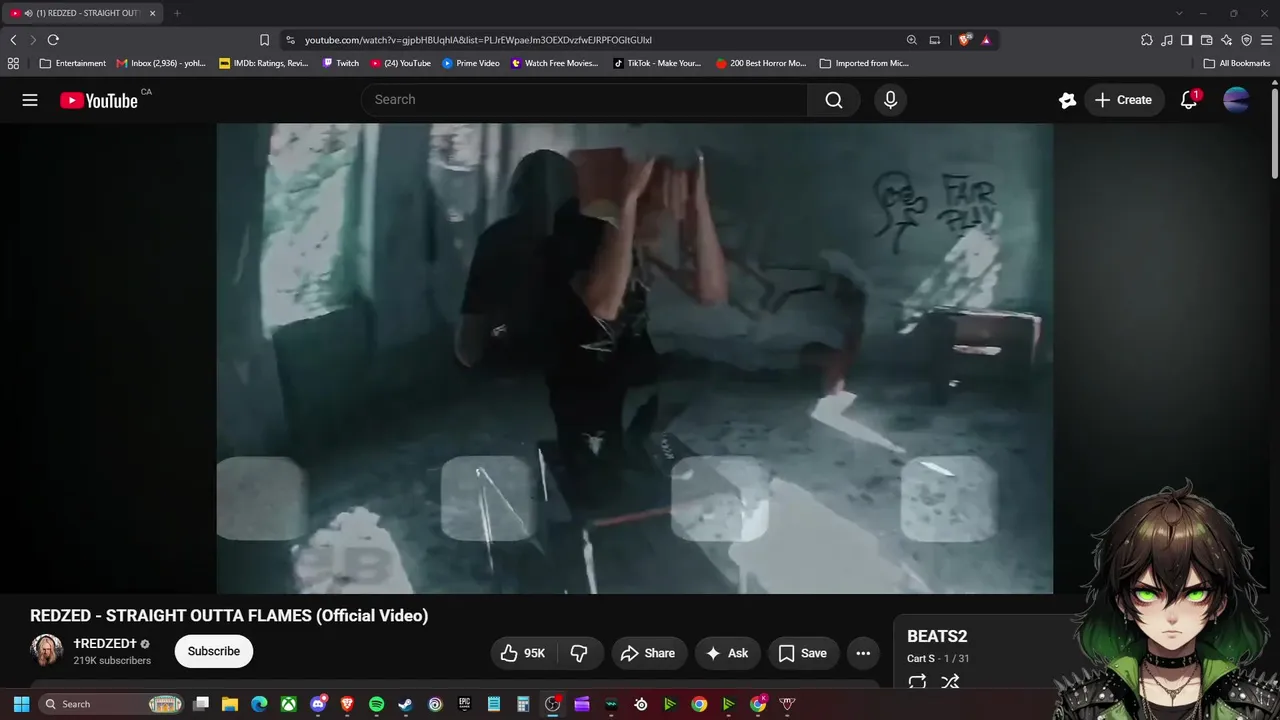Click the YouTube search magnifier button
Viewport: 1280px width, 720px height.
coord(834,100)
